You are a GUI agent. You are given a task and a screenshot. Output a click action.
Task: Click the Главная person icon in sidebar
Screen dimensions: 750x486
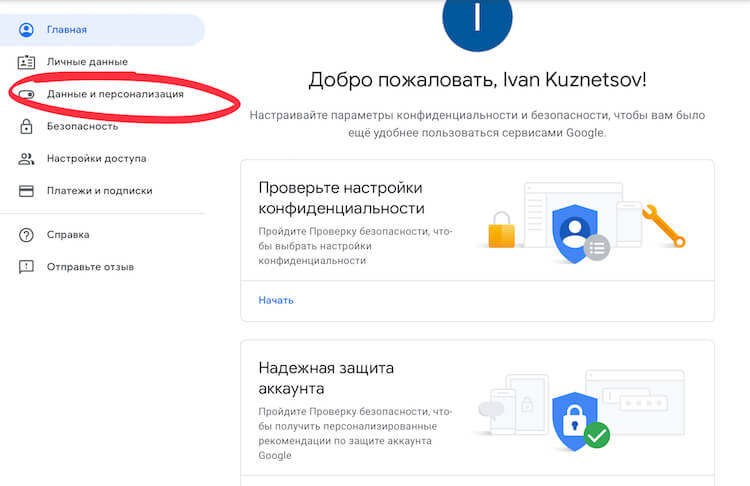point(27,30)
